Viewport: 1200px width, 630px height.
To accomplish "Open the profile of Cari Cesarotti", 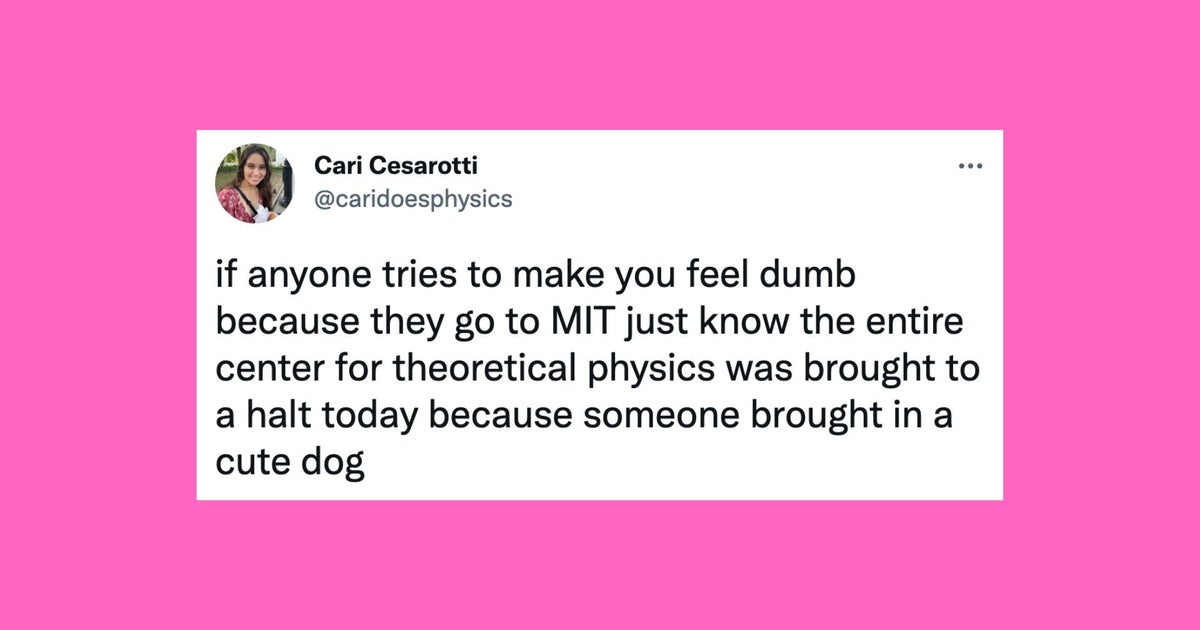I will tap(393, 165).
